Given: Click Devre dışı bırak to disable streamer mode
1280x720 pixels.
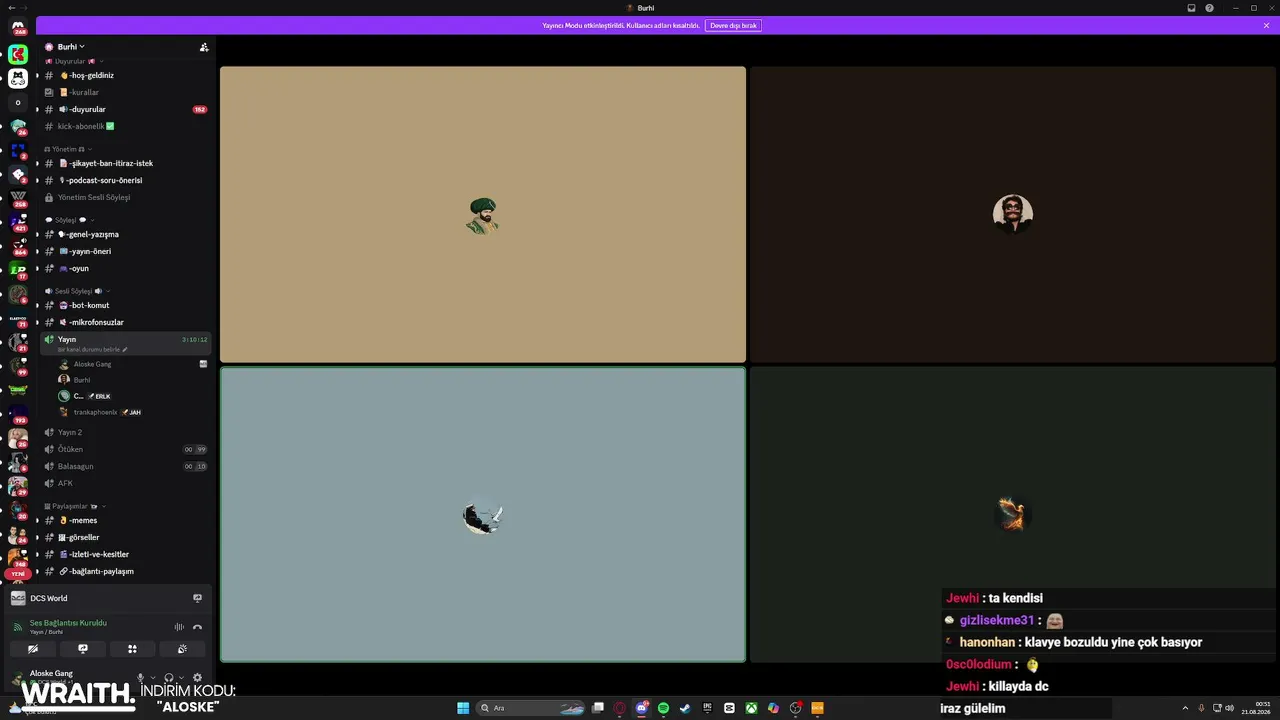Looking at the screenshot, I should coord(733,25).
